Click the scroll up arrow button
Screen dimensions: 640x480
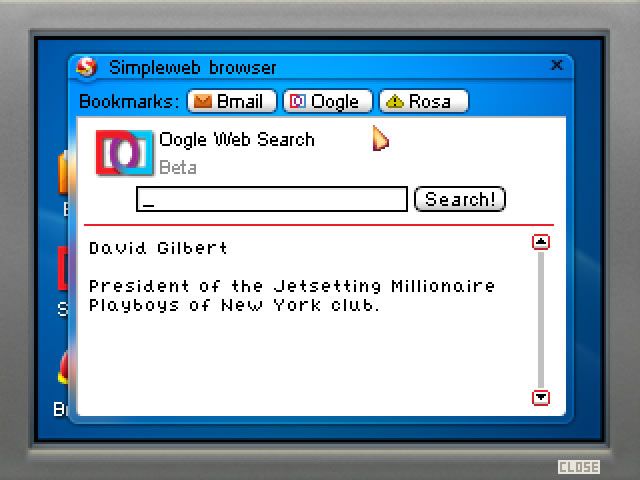click(x=541, y=242)
